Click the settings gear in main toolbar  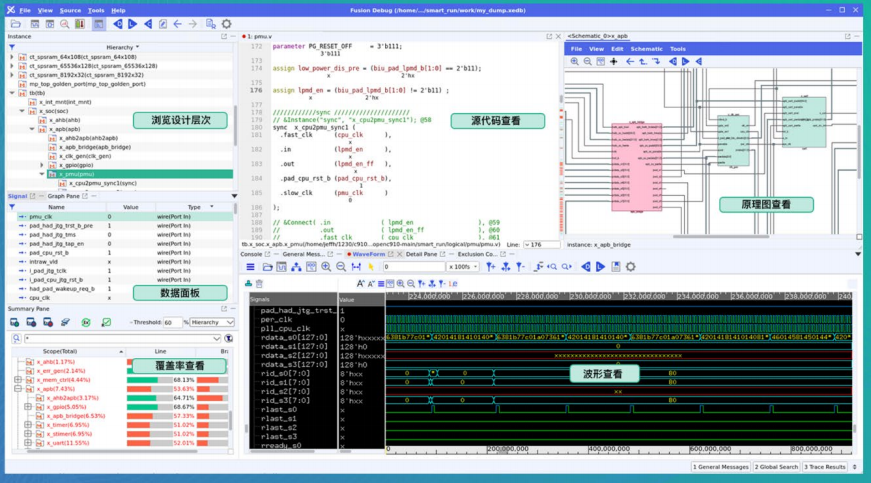pos(226,24)
